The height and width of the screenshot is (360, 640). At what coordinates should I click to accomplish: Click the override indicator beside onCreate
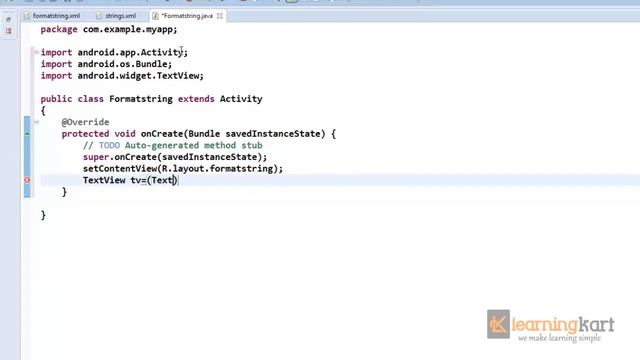(27, 133)
